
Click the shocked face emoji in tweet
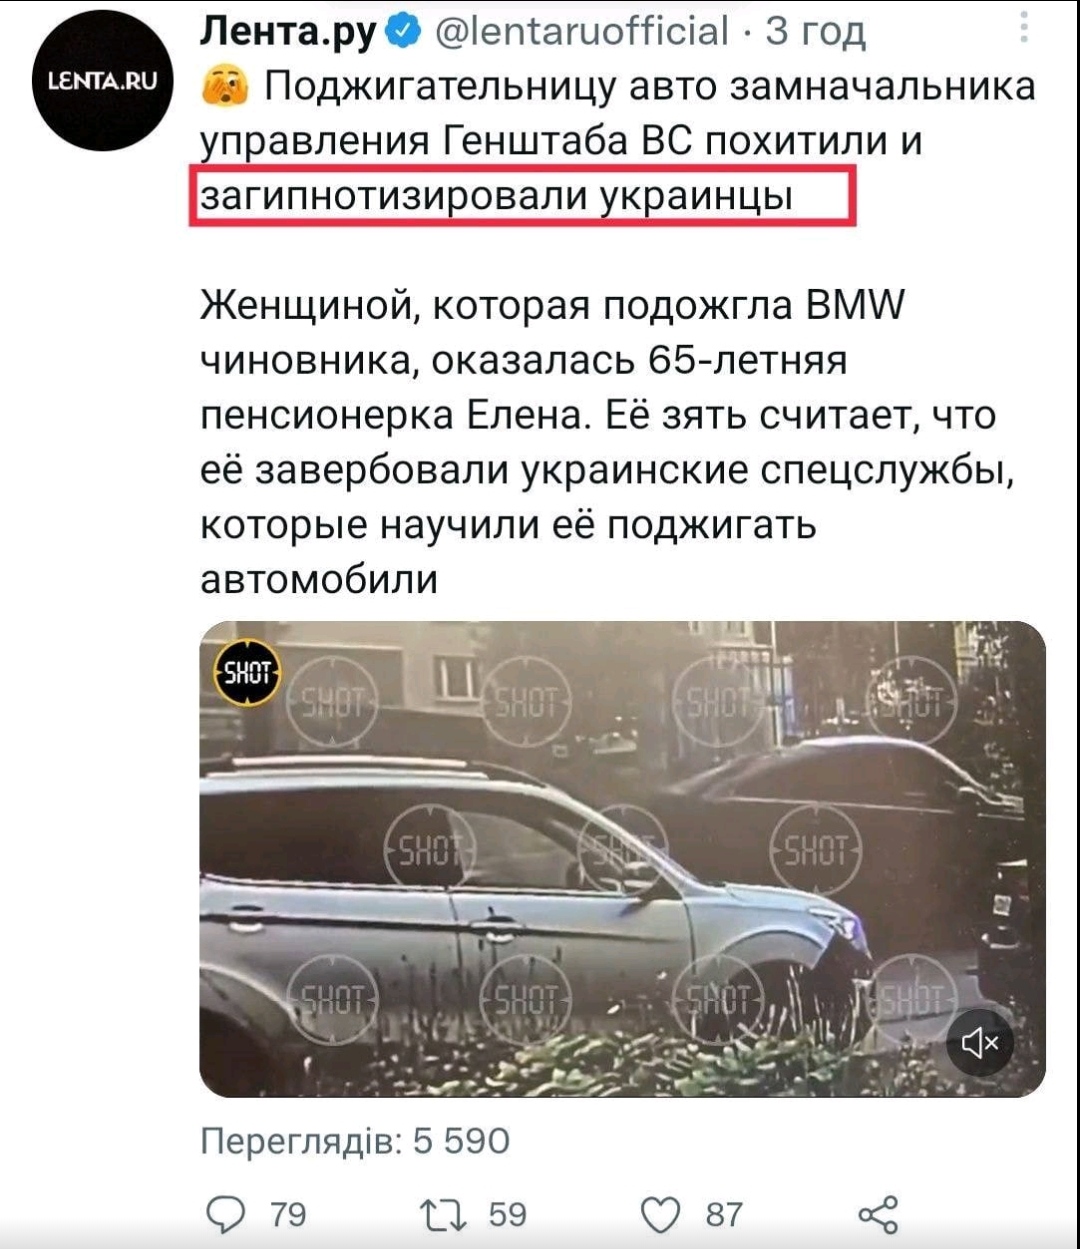(x=225, y=89)
